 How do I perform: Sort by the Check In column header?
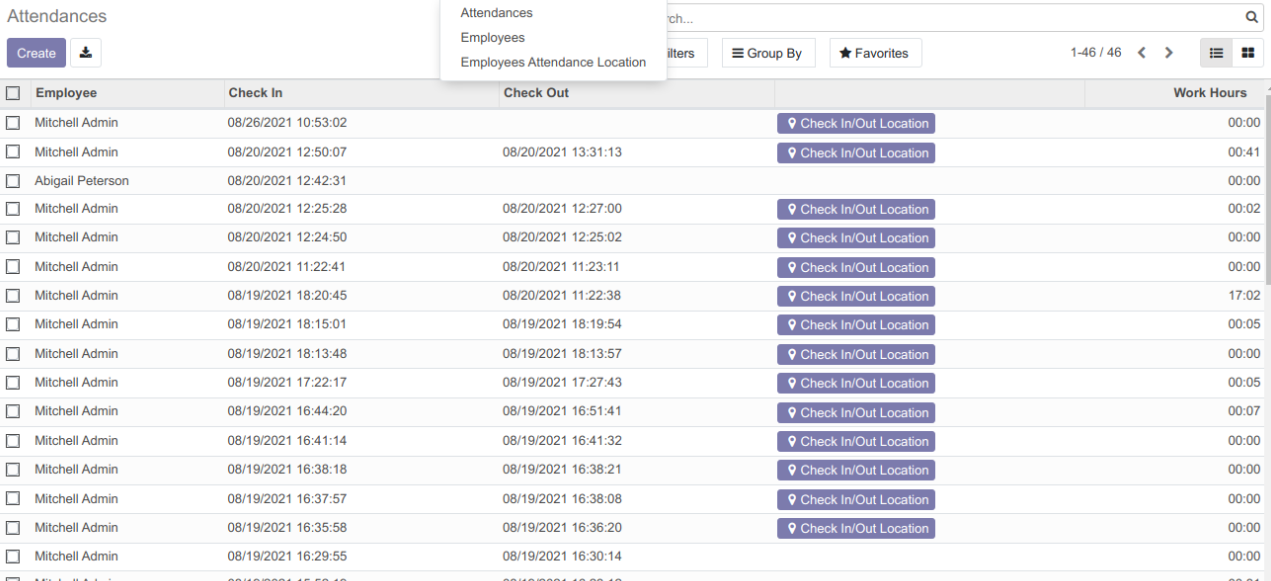[255, 93]
